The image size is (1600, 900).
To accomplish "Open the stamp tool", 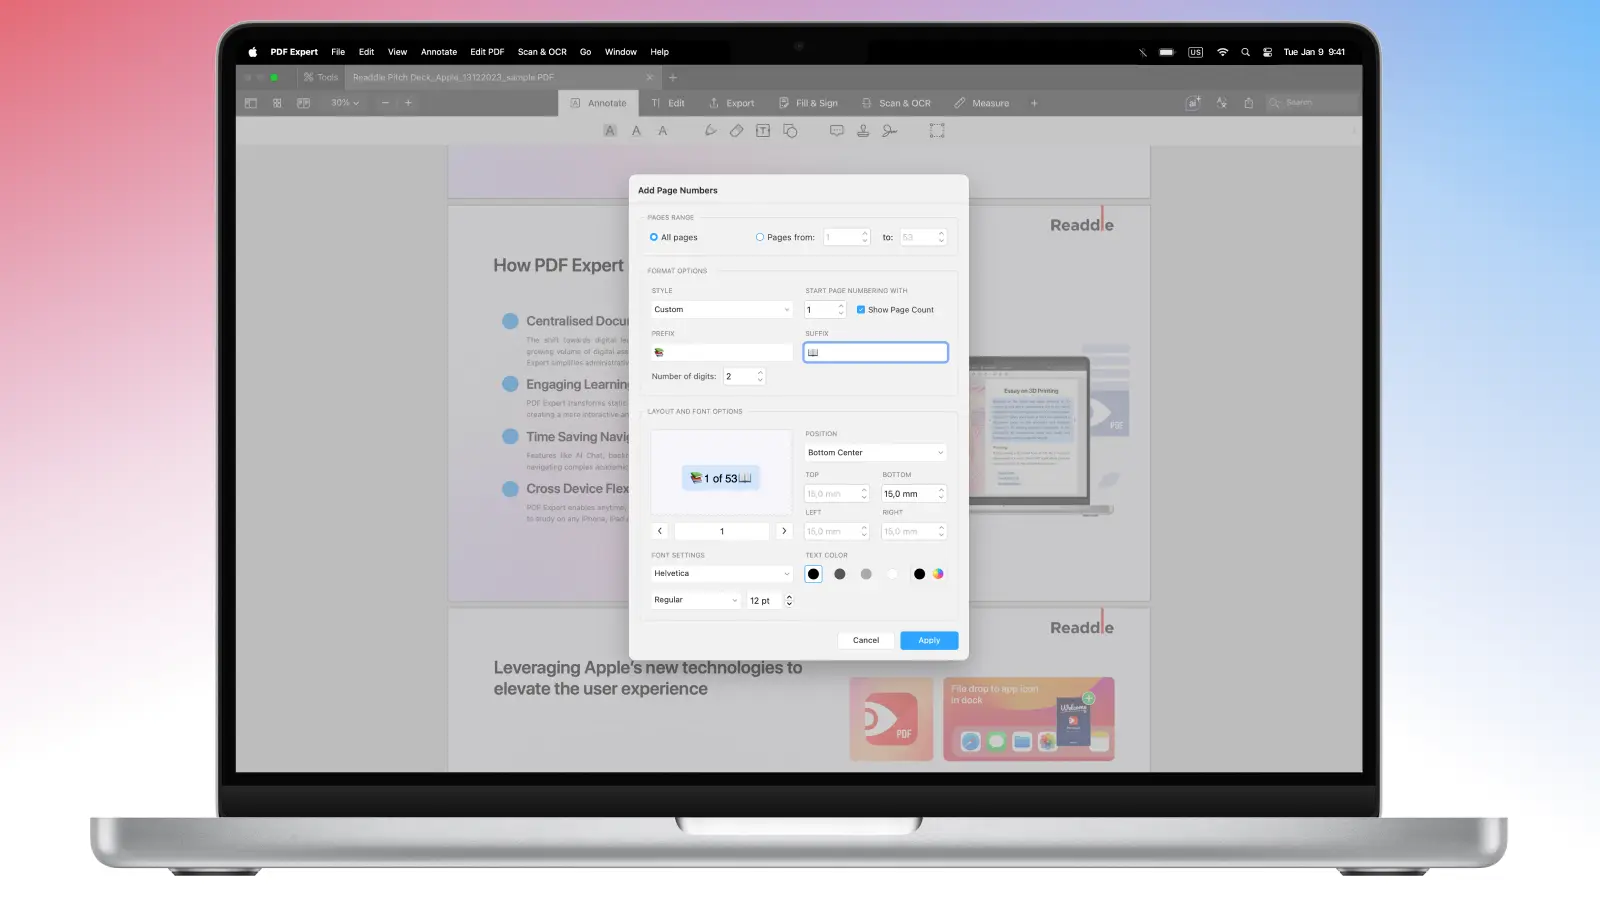I will (863, 131).
